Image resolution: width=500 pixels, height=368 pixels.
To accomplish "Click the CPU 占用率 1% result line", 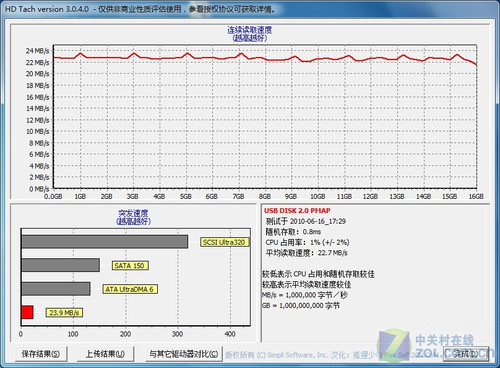I will (x=307, y=242).
